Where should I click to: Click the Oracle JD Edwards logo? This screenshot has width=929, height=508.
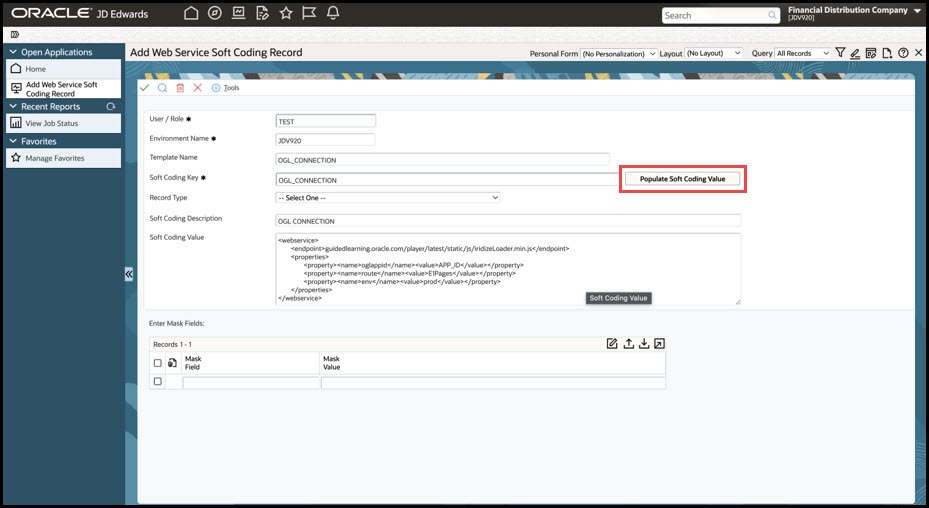(x=79, y=13)
